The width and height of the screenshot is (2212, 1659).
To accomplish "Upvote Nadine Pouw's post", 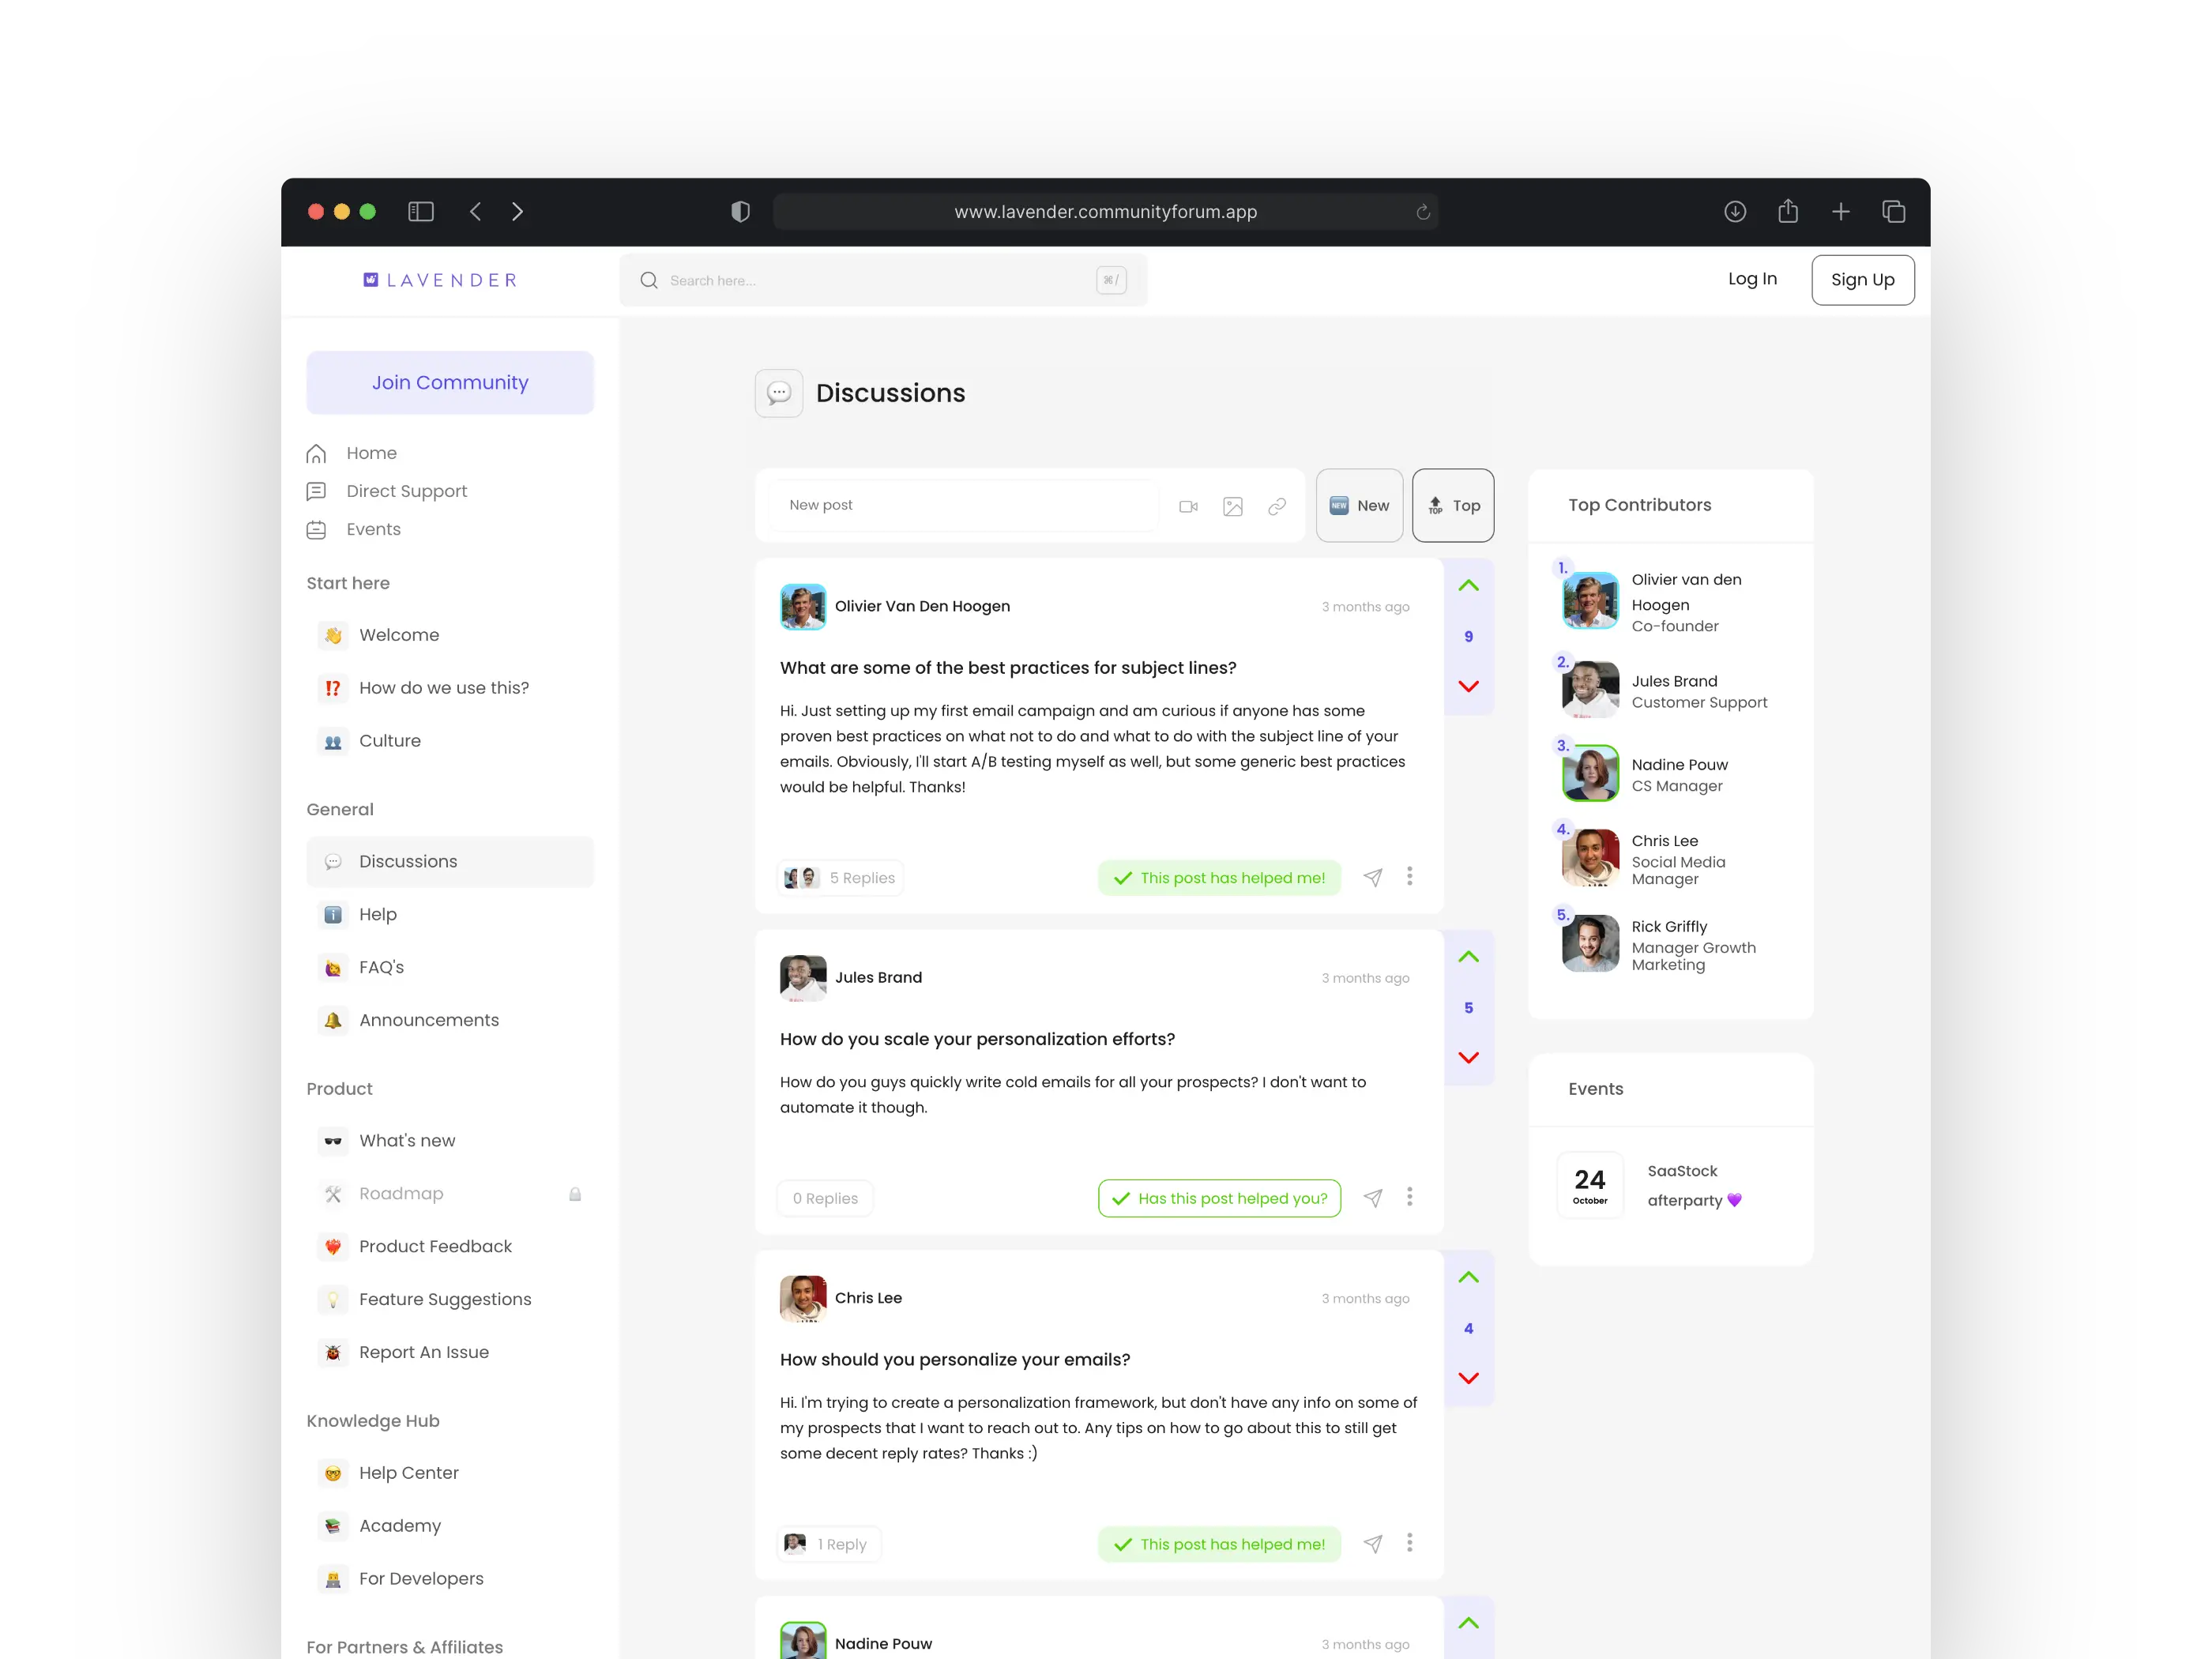I will pos(1468,1624).
